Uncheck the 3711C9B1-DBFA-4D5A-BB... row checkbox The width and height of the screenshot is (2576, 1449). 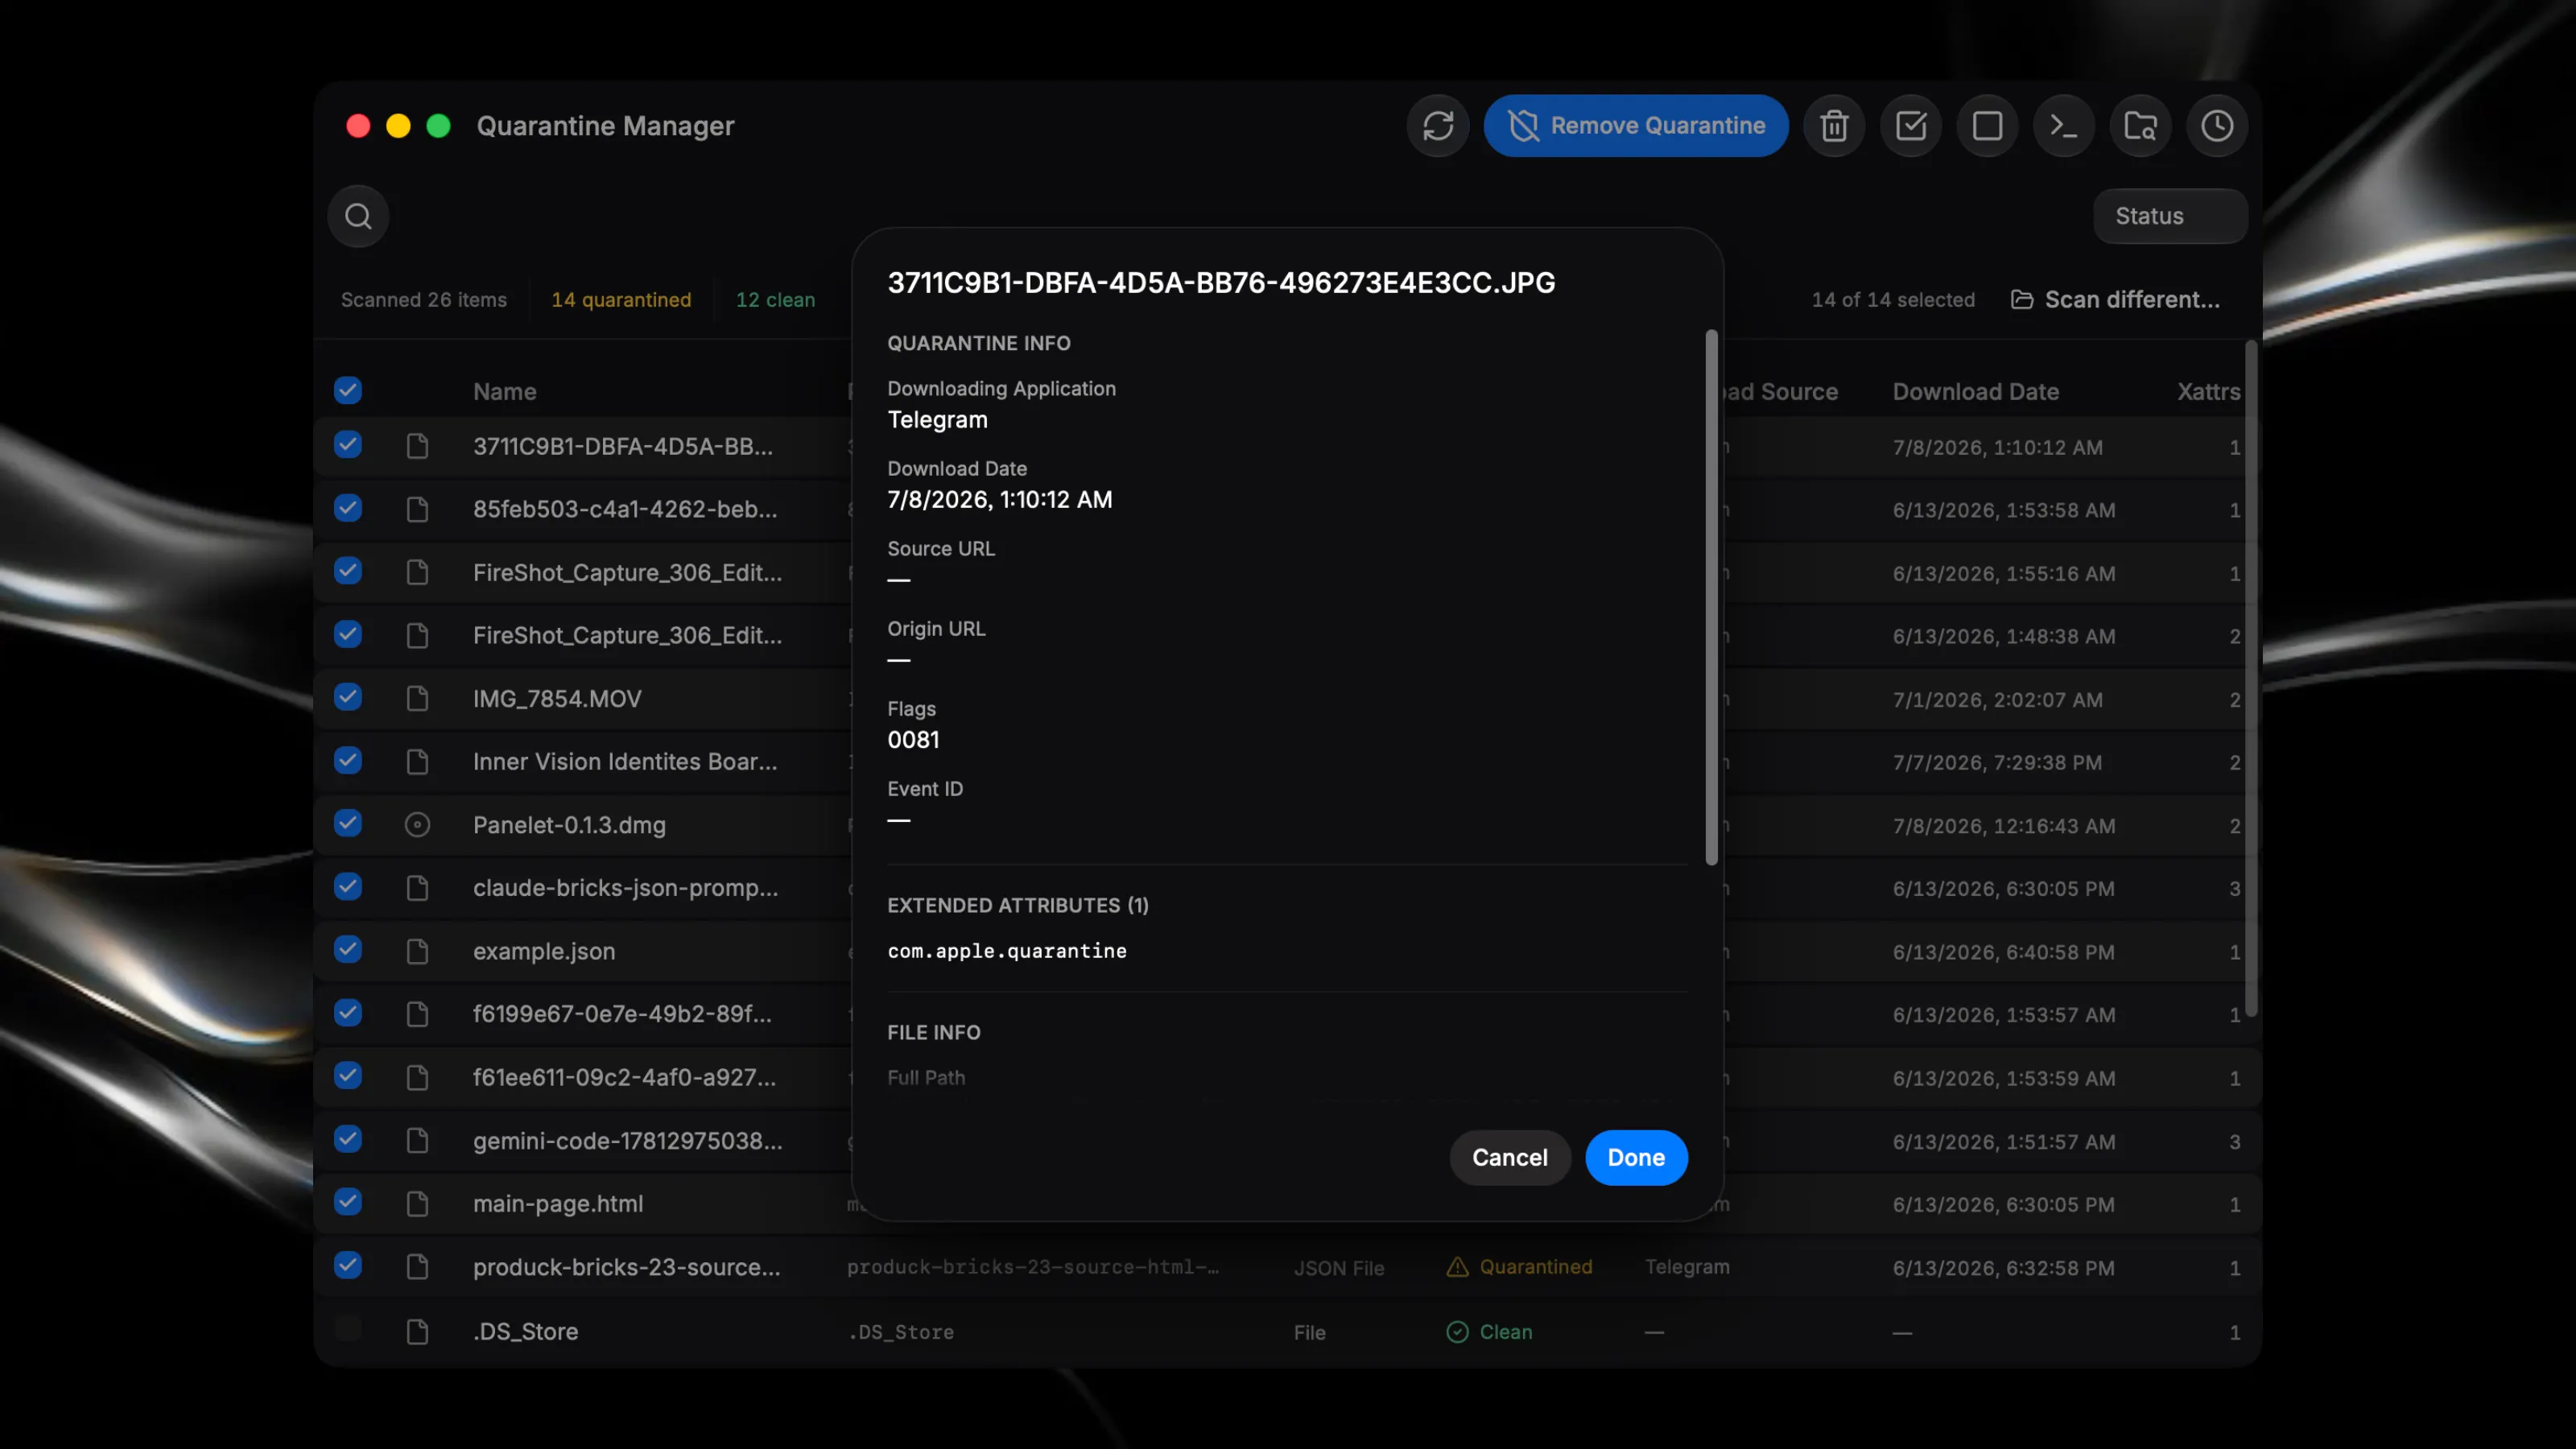pos(348,444)
